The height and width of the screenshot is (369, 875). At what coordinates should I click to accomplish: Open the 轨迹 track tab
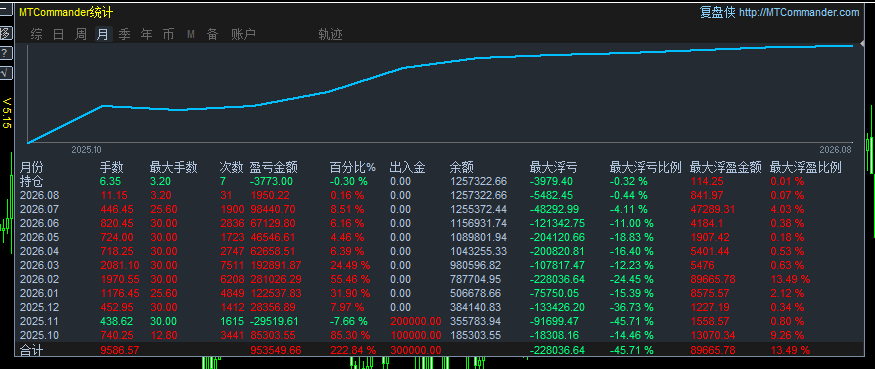point(330,35)
